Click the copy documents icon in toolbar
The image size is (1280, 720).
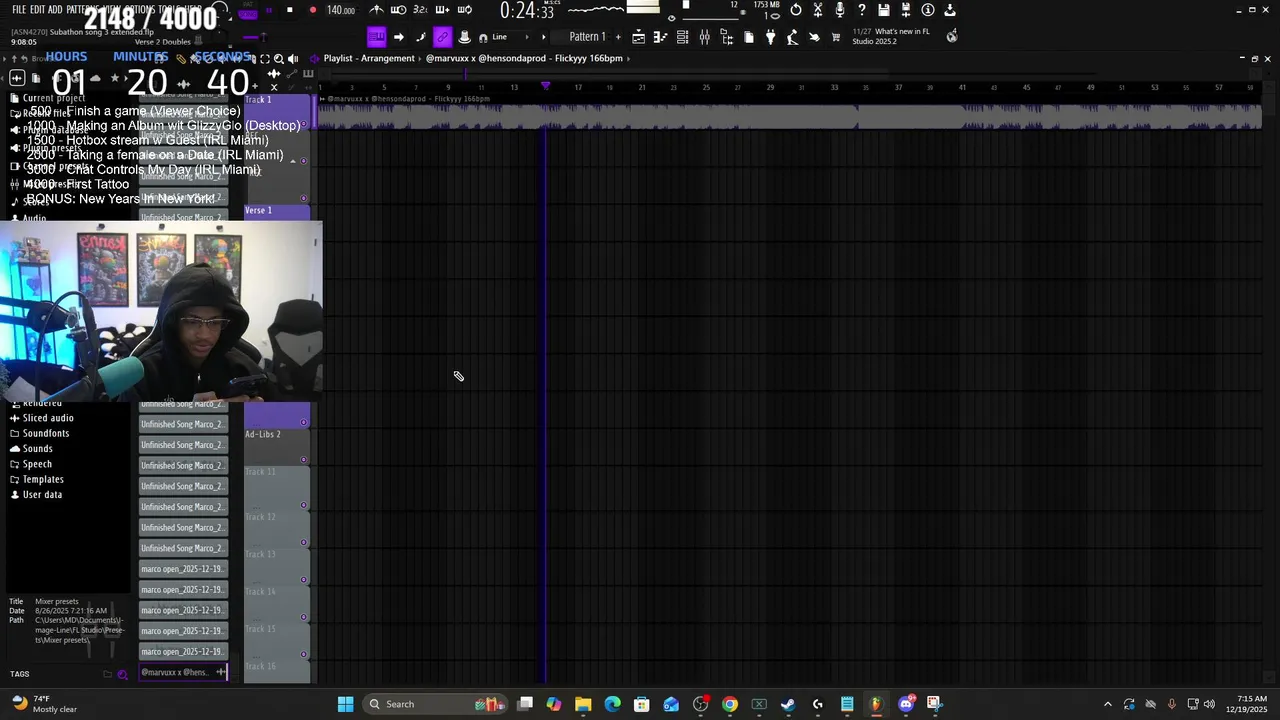(749, 37)
